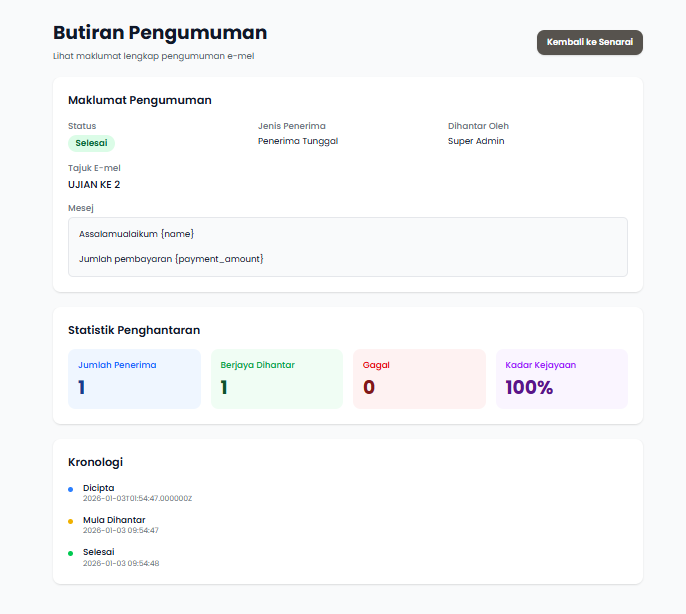Image resolution: width=686 pixels, height=614 pixels.
Task: Click the Mula Dihantar timeline entry
Action: (114, 520)
